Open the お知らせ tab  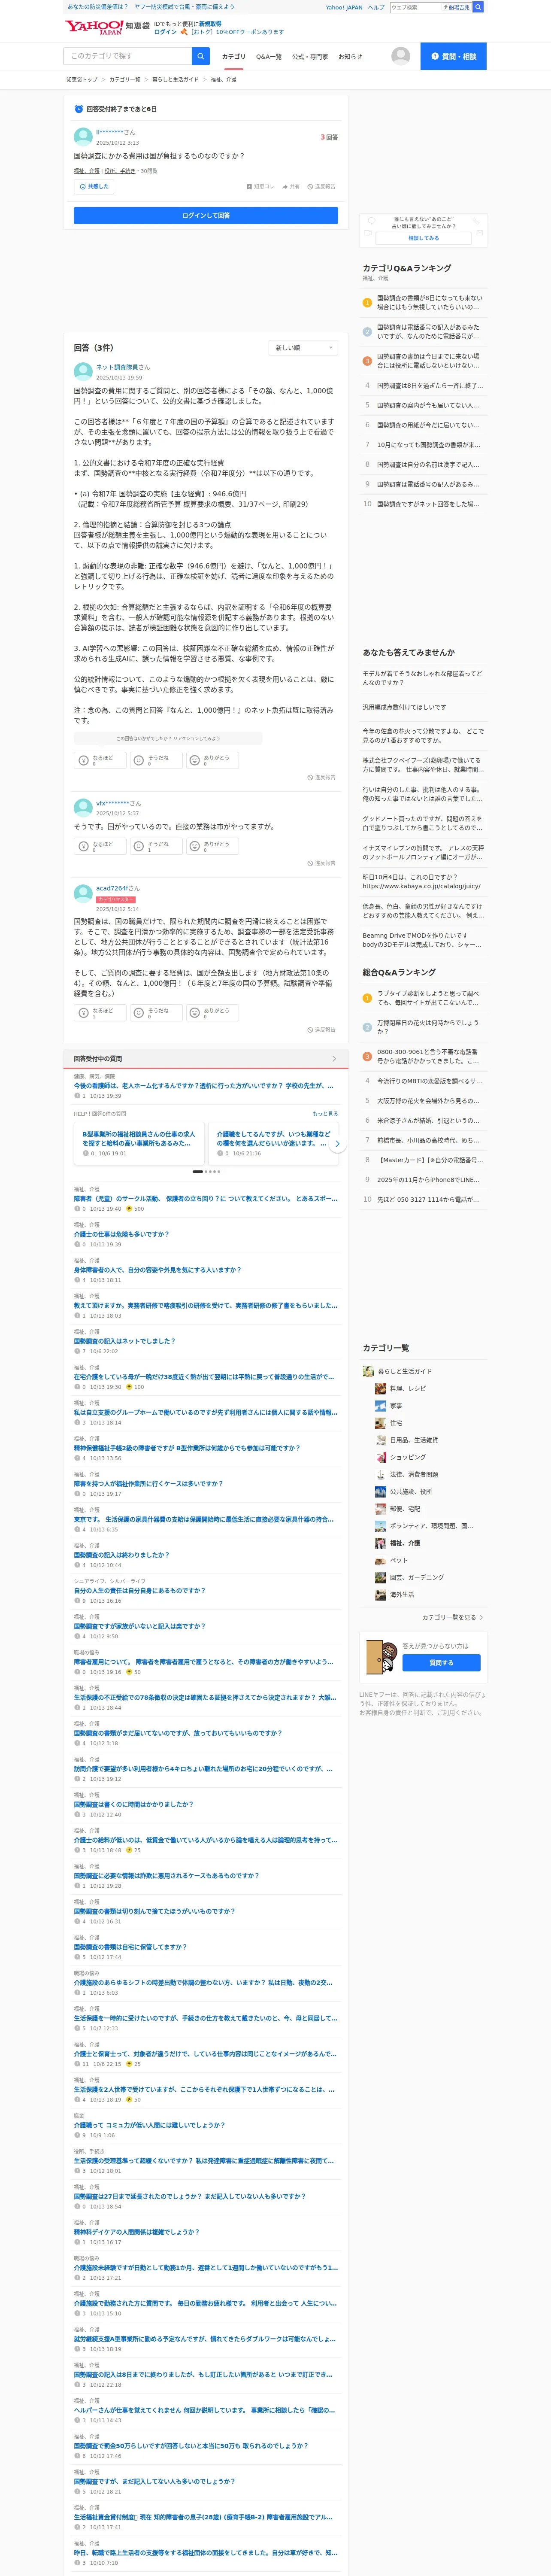(350, 57)
